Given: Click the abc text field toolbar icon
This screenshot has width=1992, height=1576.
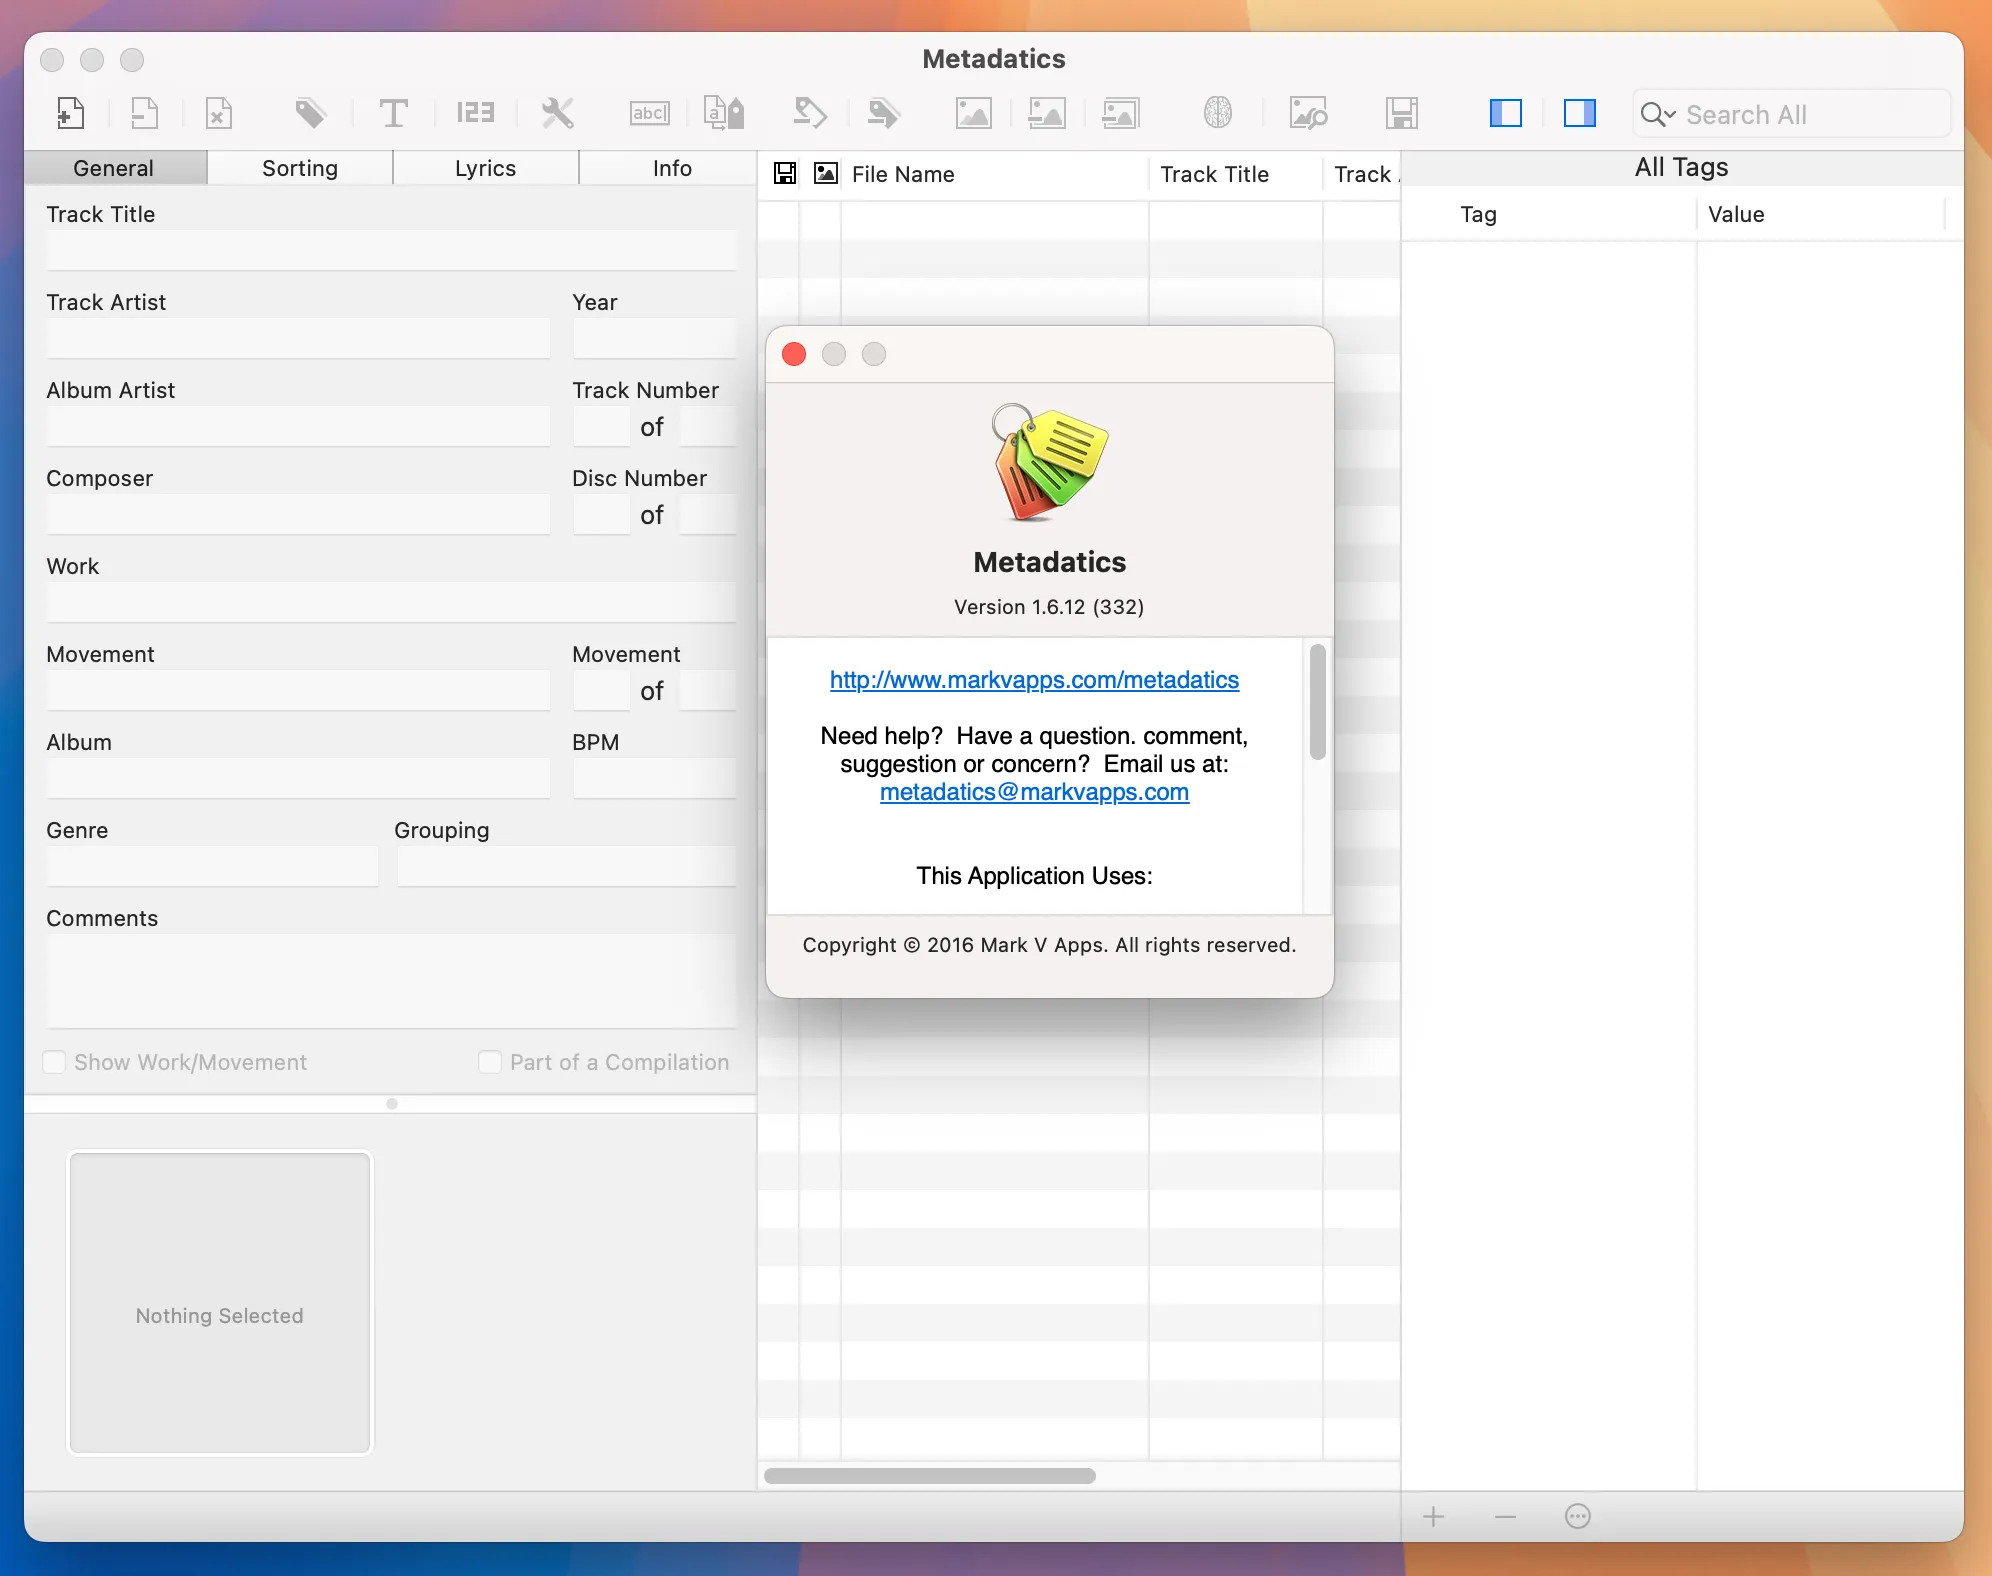Looking at the screenshot, I should [649, 113].
